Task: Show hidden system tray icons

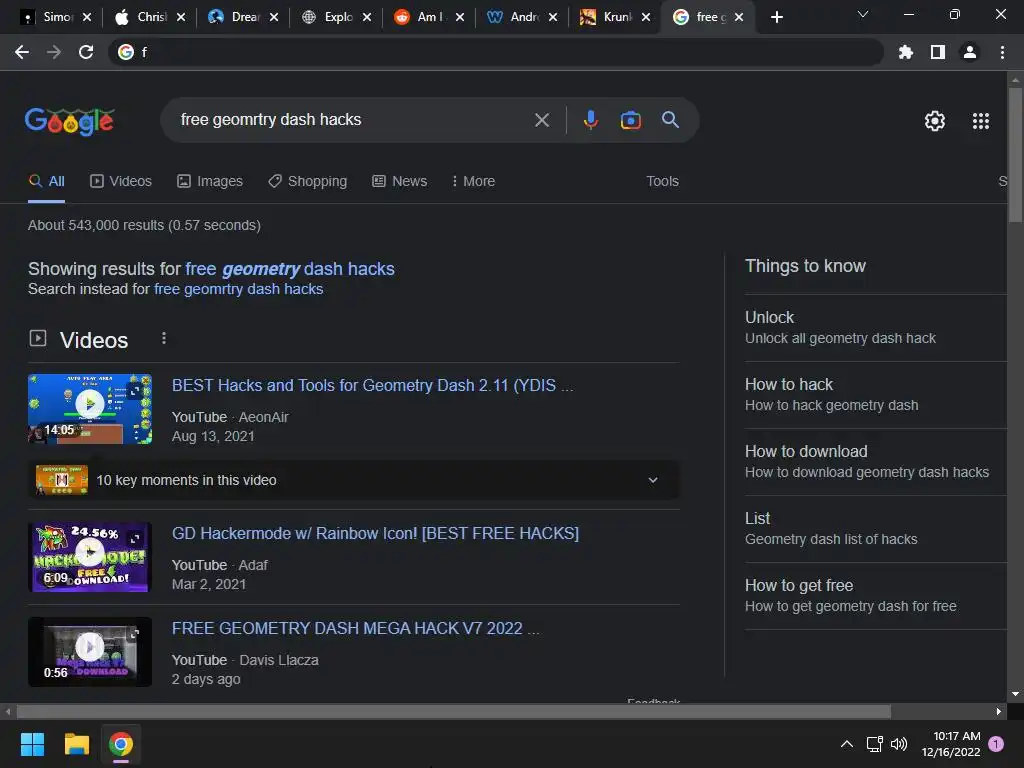Action: 846,744
